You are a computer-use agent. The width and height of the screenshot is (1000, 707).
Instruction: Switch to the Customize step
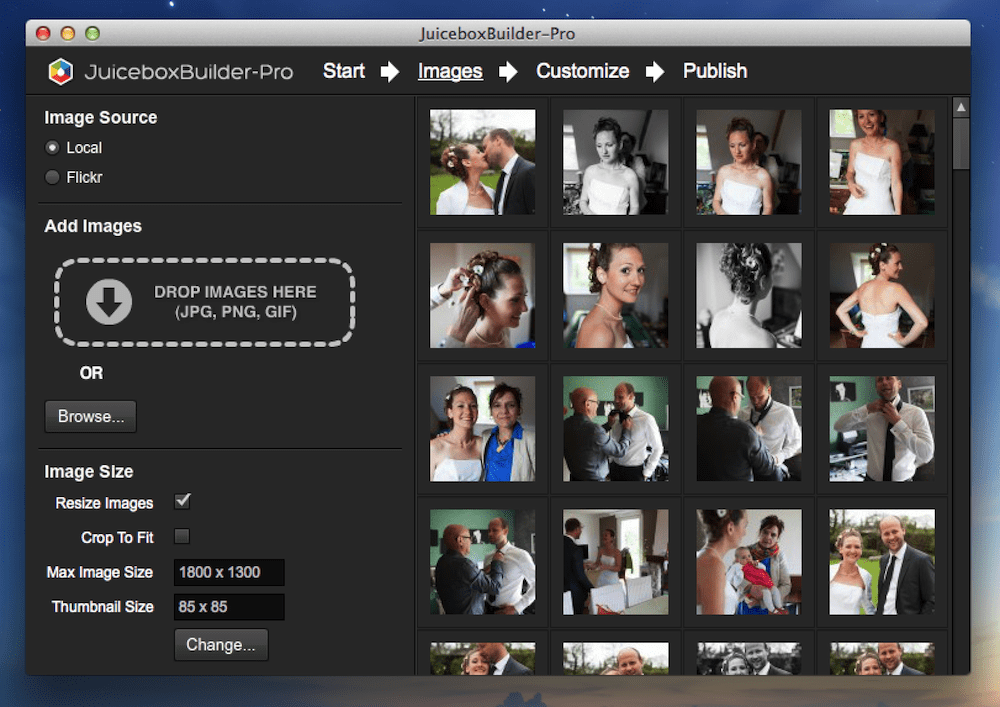[x=582, y=71]
